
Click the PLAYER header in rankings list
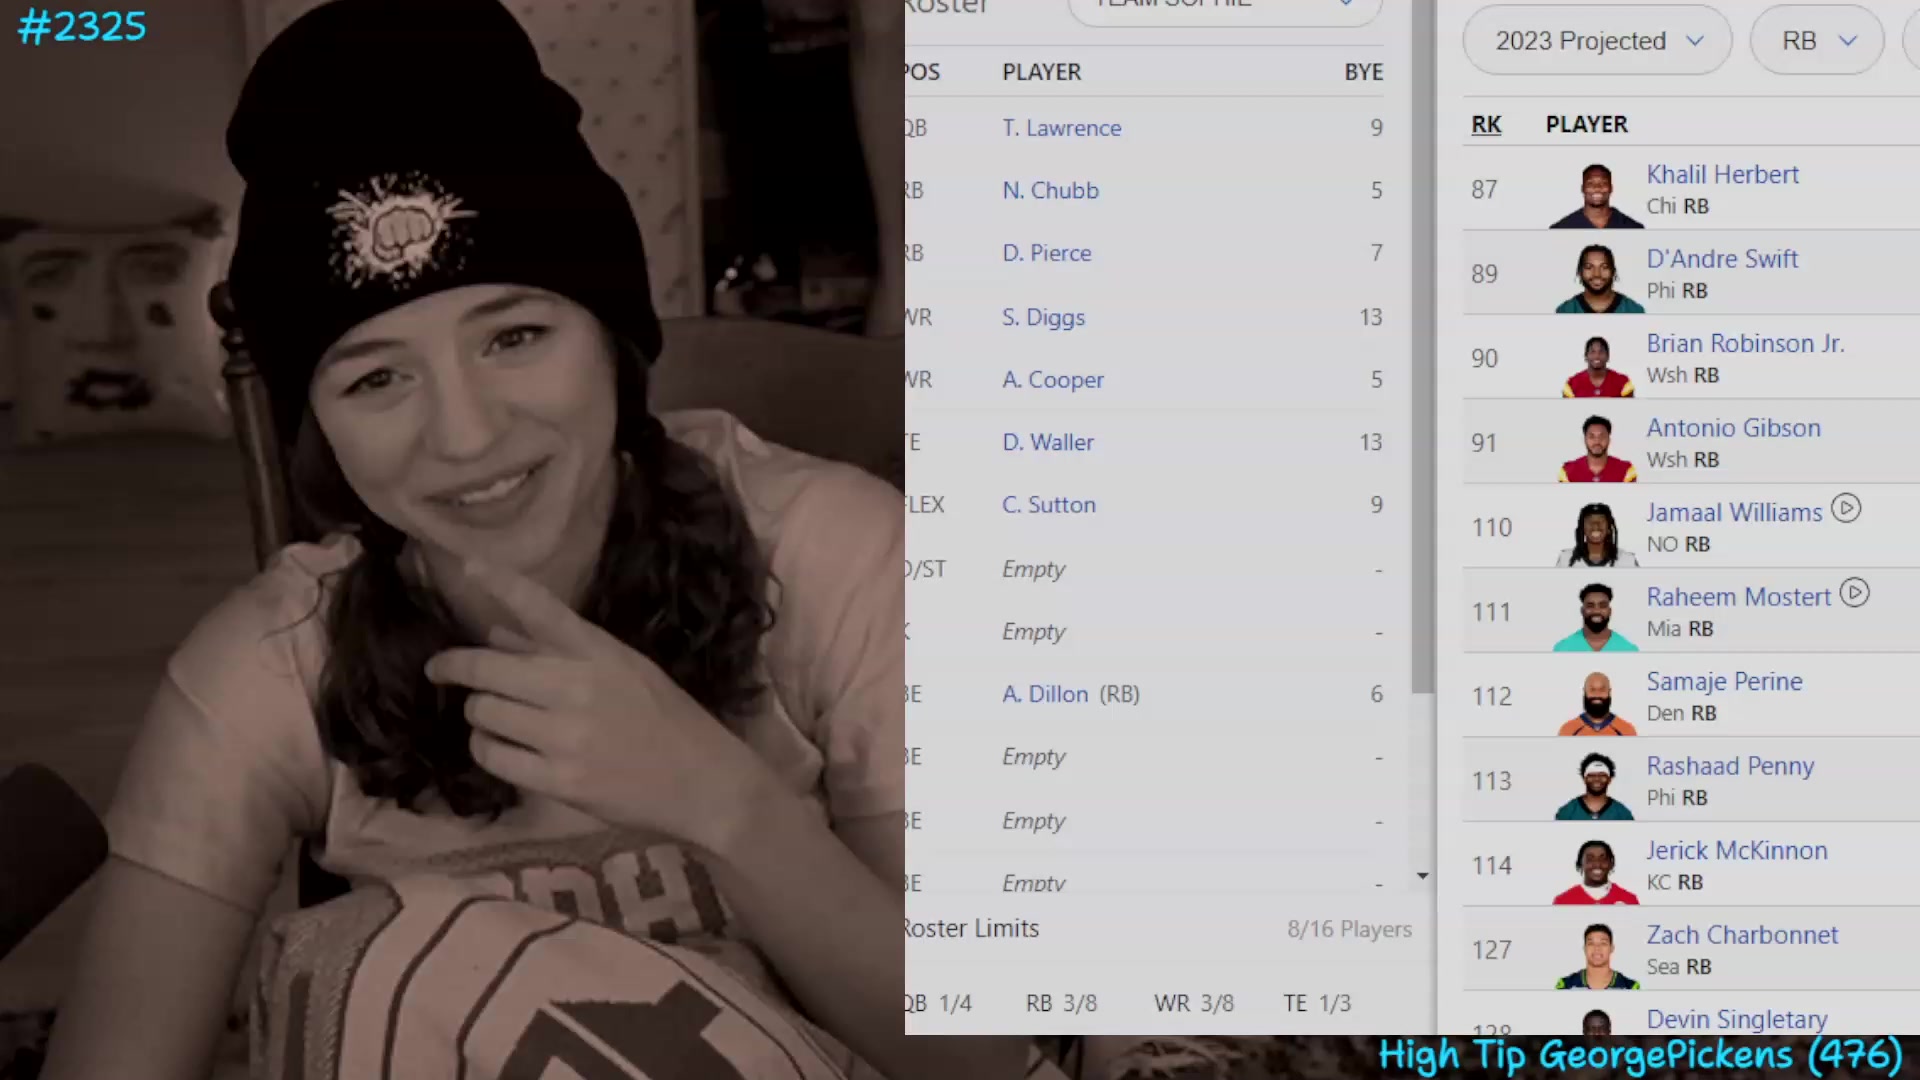1587,125
